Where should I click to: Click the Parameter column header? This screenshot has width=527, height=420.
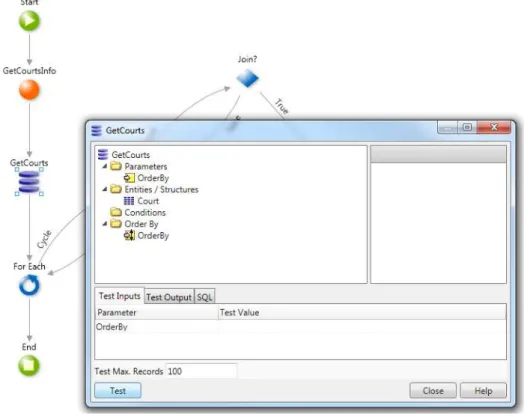pyautogui.click(x=157, y=312)
